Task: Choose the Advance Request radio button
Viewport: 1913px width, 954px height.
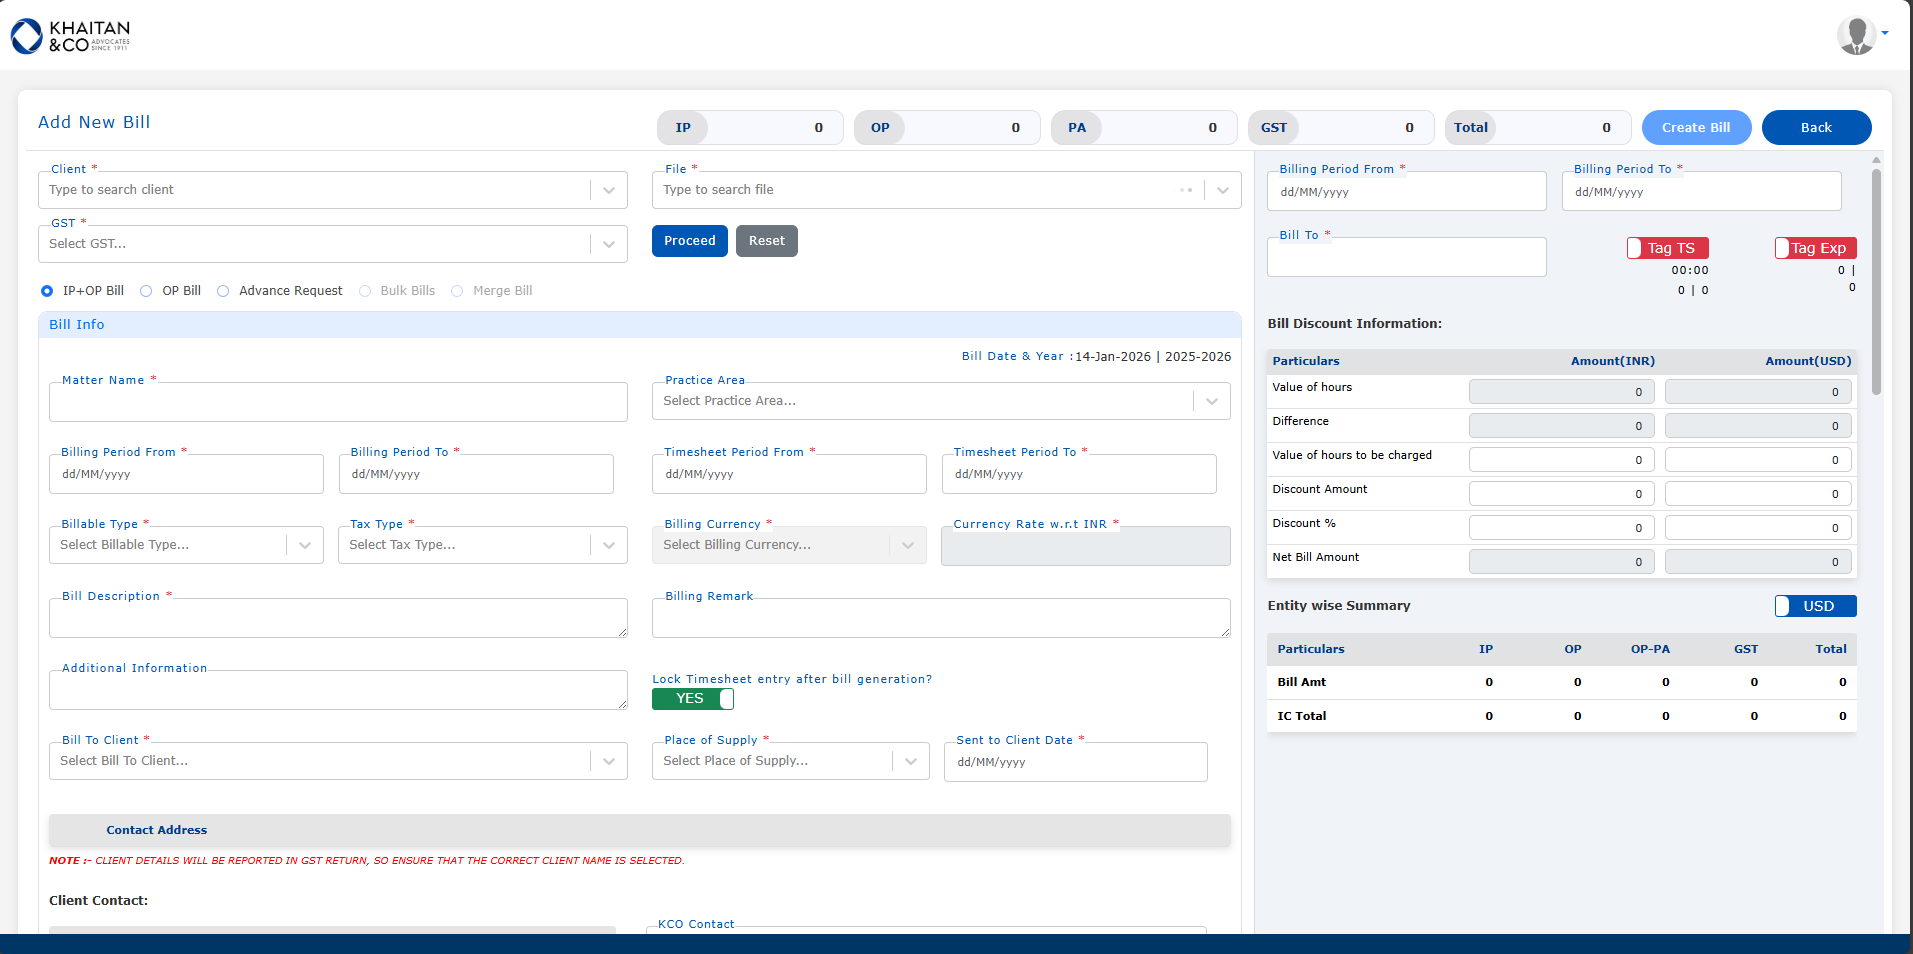Action: tap(223, 291)
